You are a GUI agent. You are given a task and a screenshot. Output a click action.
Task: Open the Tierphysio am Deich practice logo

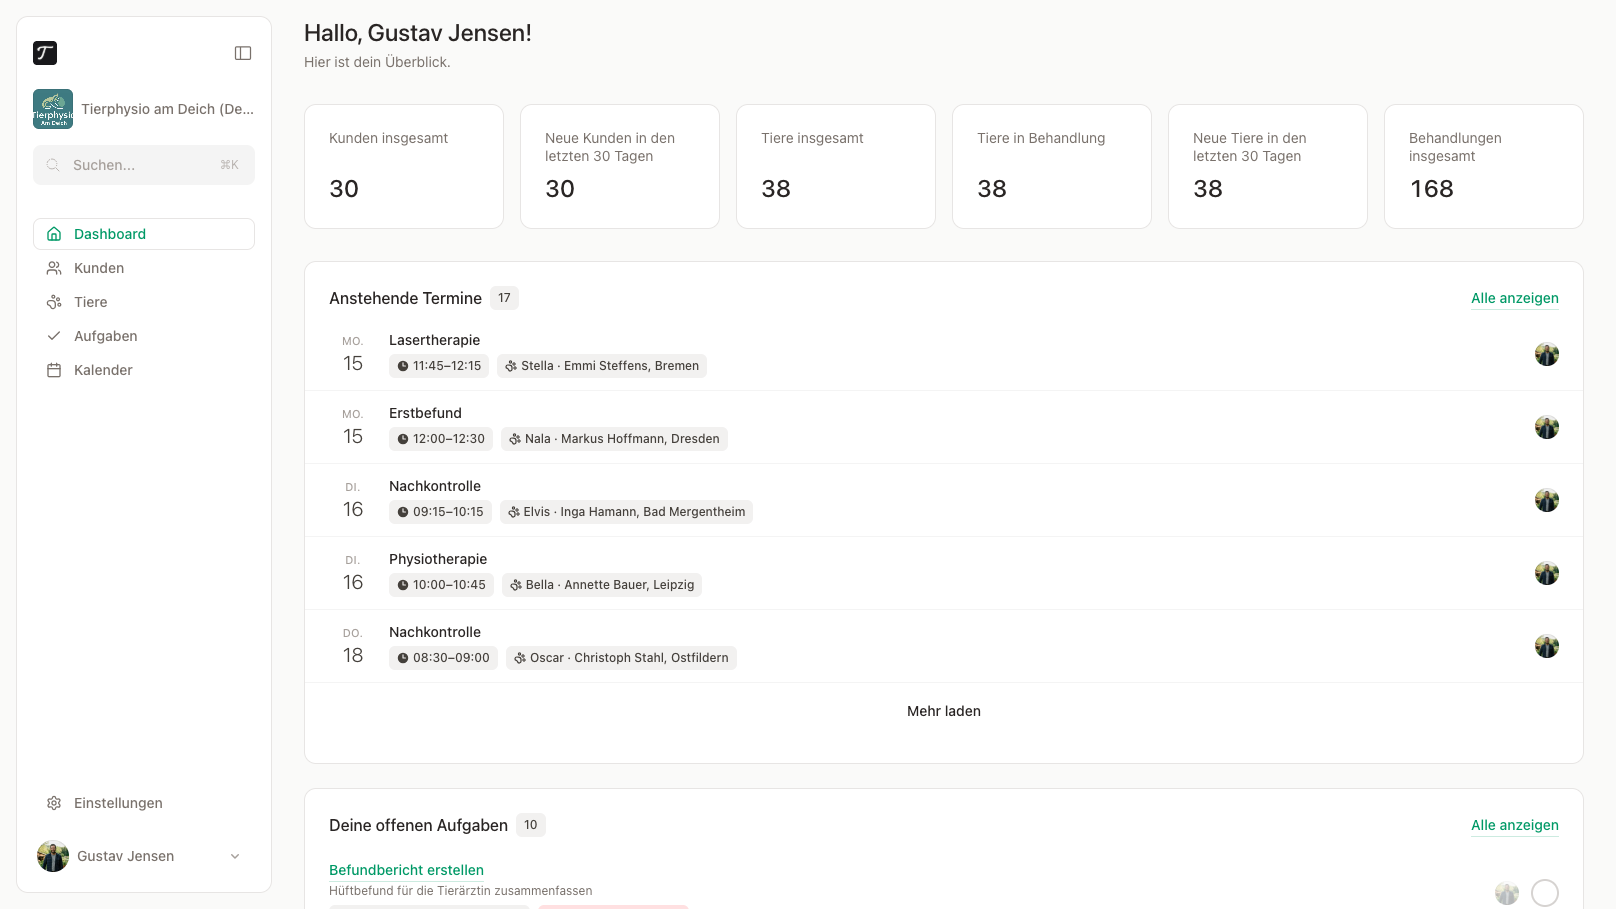pos(53,109)
